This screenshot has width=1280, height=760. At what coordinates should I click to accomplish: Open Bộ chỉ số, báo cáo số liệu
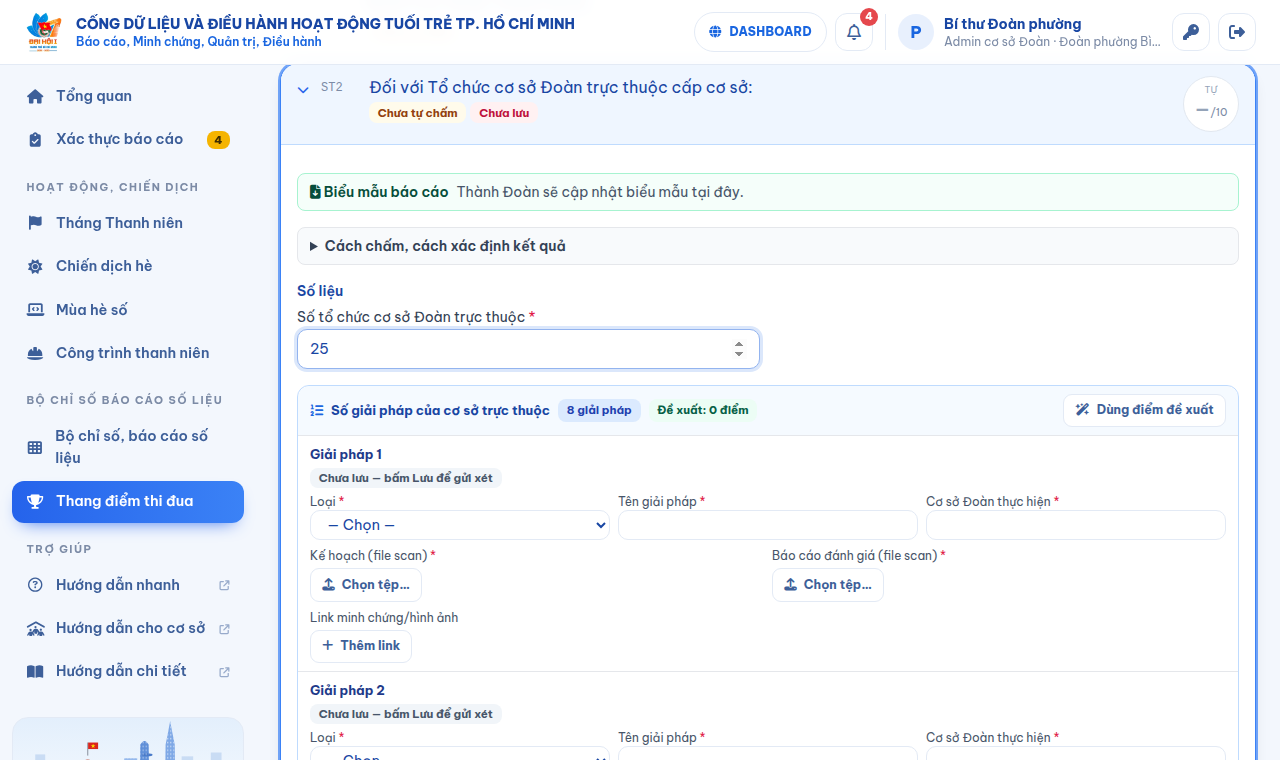pyautogui.click(x=128, y=447)
